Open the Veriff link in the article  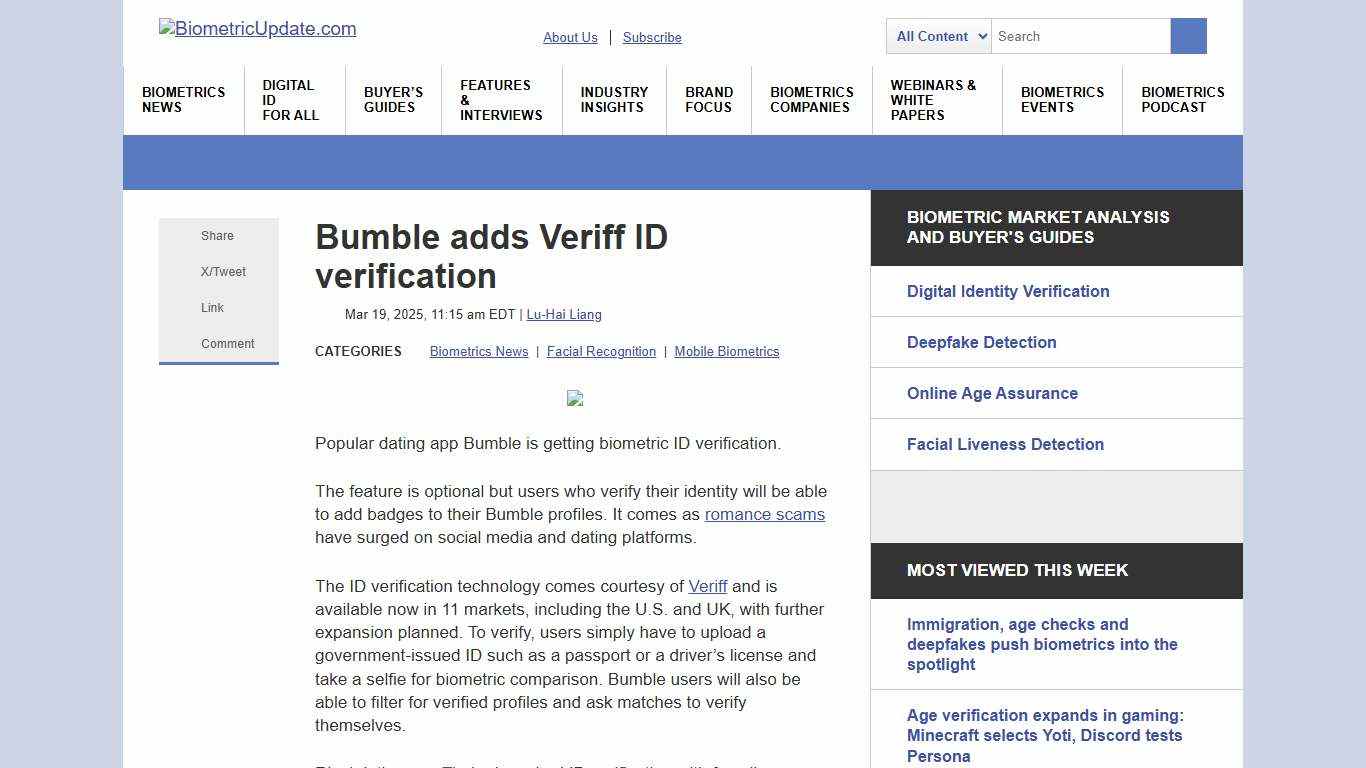(x=708, y=586)
